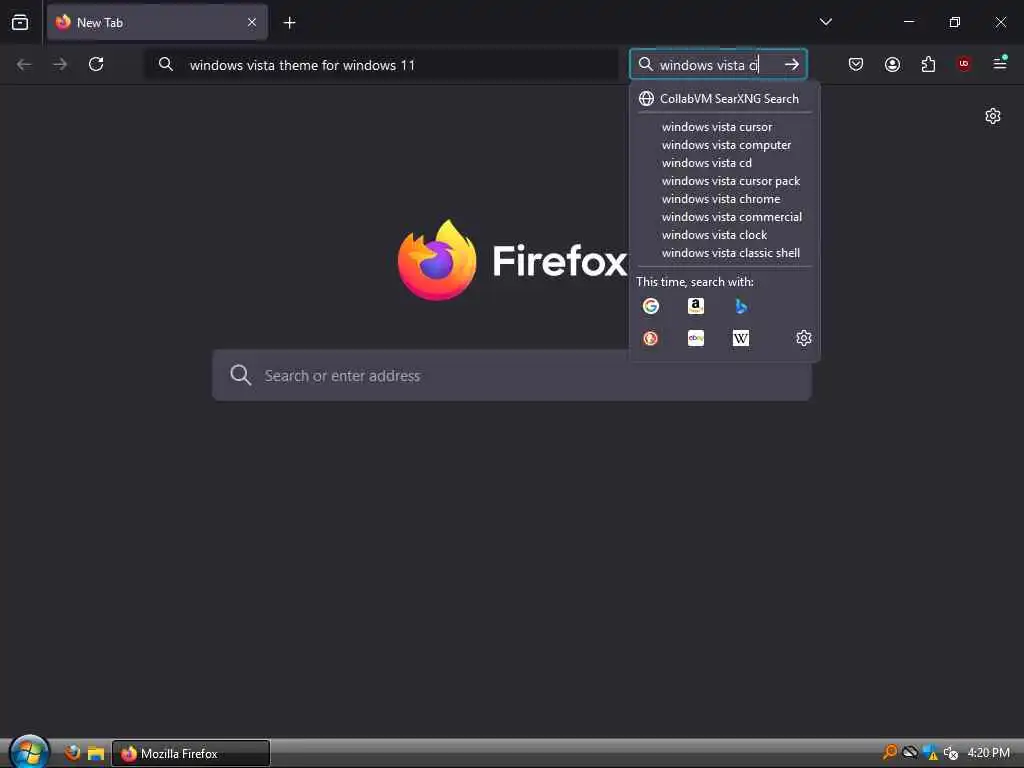Search this time with Amazon
Image resolution: width=1024 pixels, height=768 pixels.
(696, 306)
